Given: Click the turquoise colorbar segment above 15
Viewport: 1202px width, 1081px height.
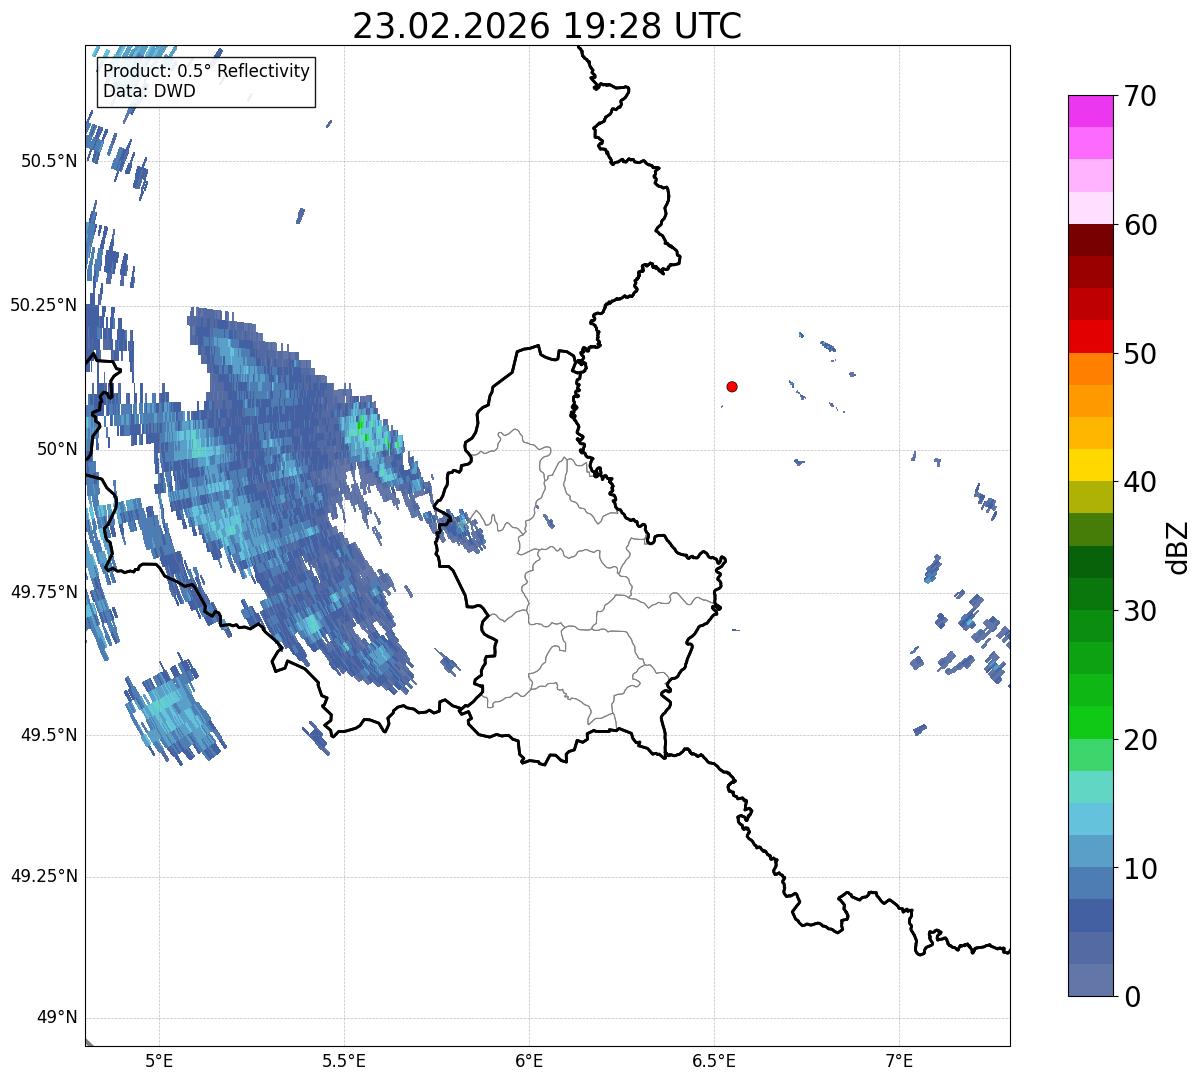Looking at the screenshot, I should [1090, 787].
